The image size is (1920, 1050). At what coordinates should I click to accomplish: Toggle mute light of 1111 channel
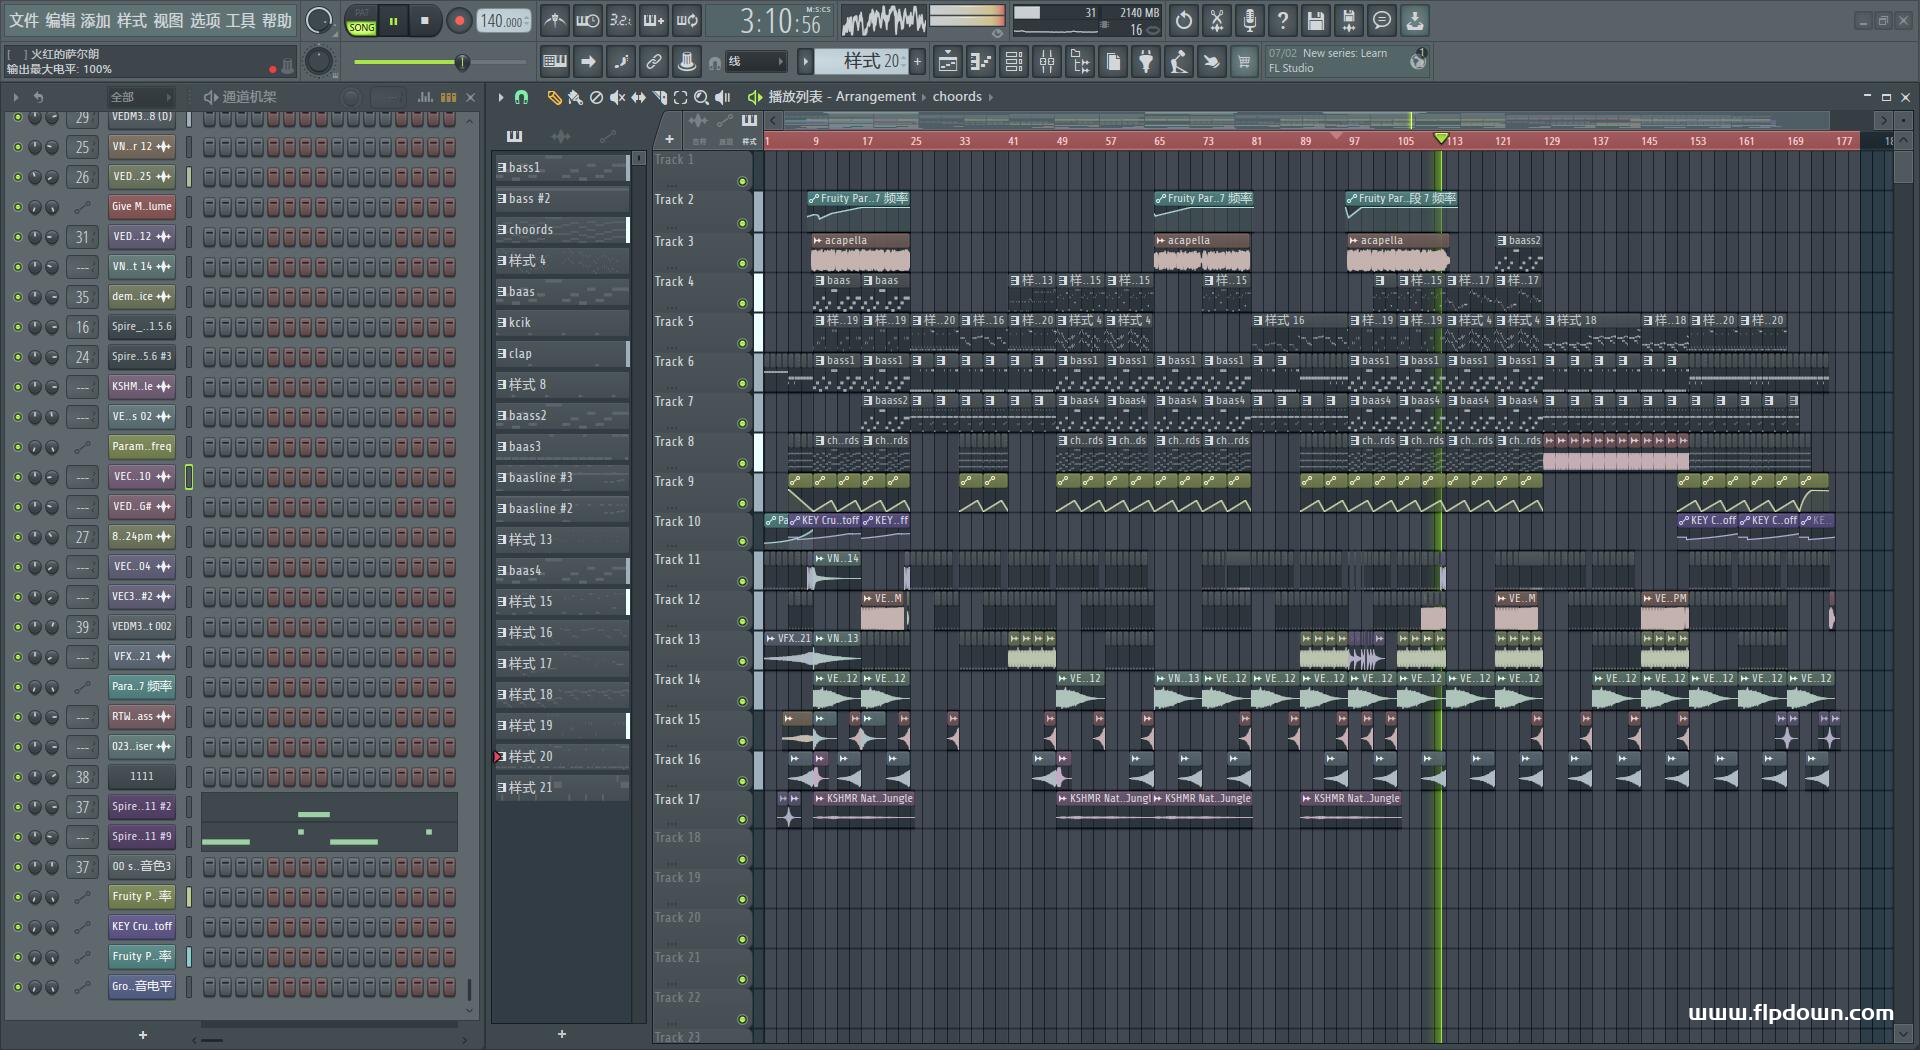17,777
